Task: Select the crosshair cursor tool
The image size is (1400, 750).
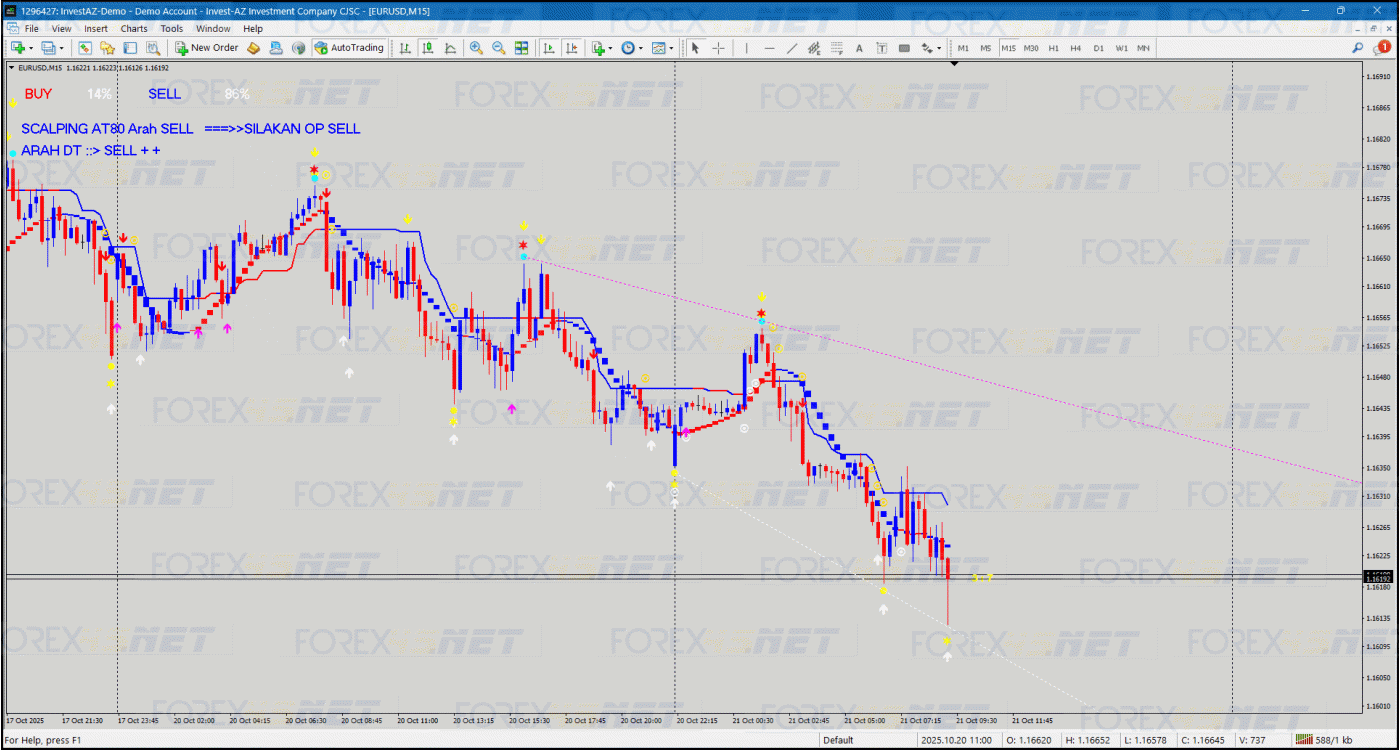Action: click(719, 48)
